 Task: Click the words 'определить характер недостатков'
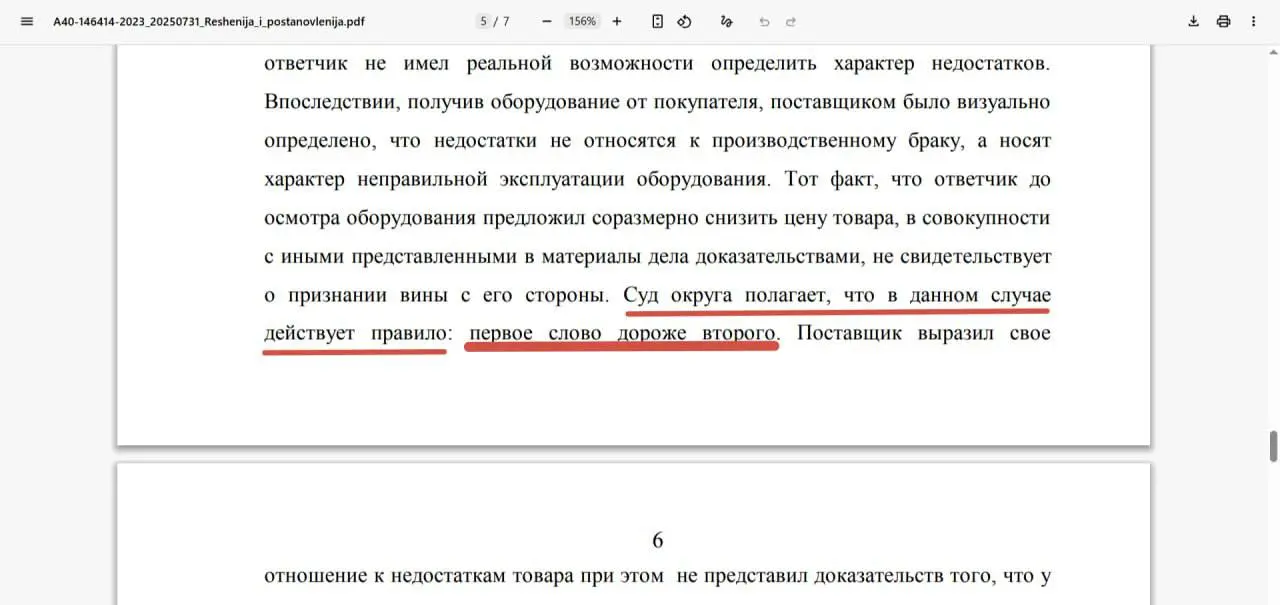click(881, 64)
